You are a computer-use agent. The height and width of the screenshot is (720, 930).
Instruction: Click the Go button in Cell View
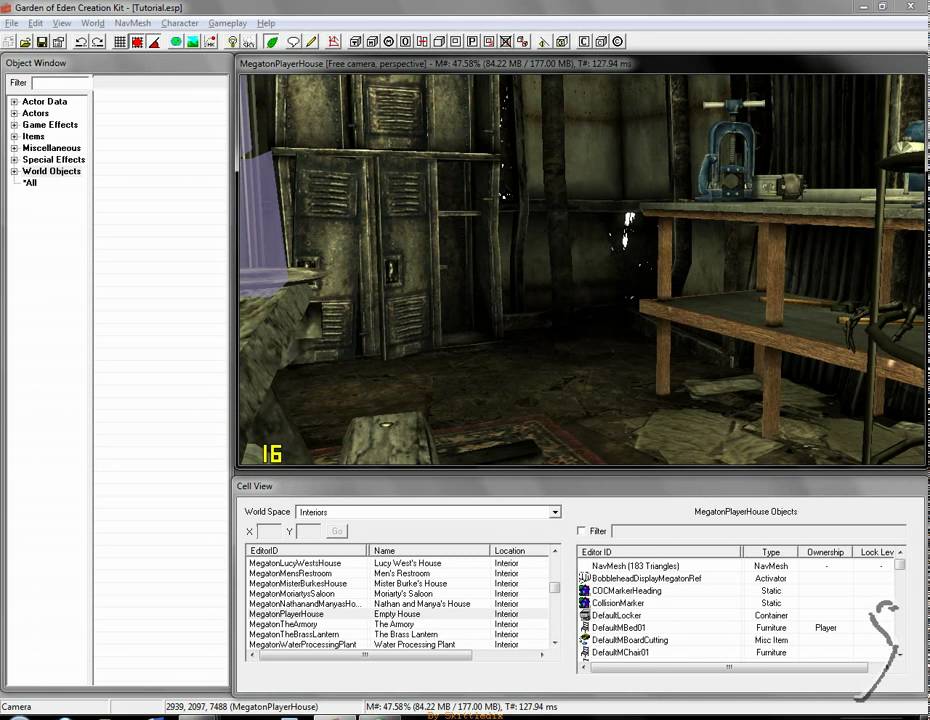337,531
